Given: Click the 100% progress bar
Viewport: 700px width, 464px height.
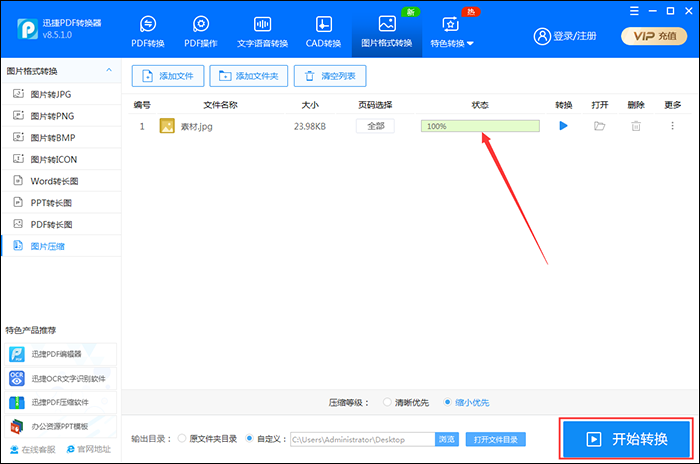Looking at the screenshot, I should coord(480,126).
